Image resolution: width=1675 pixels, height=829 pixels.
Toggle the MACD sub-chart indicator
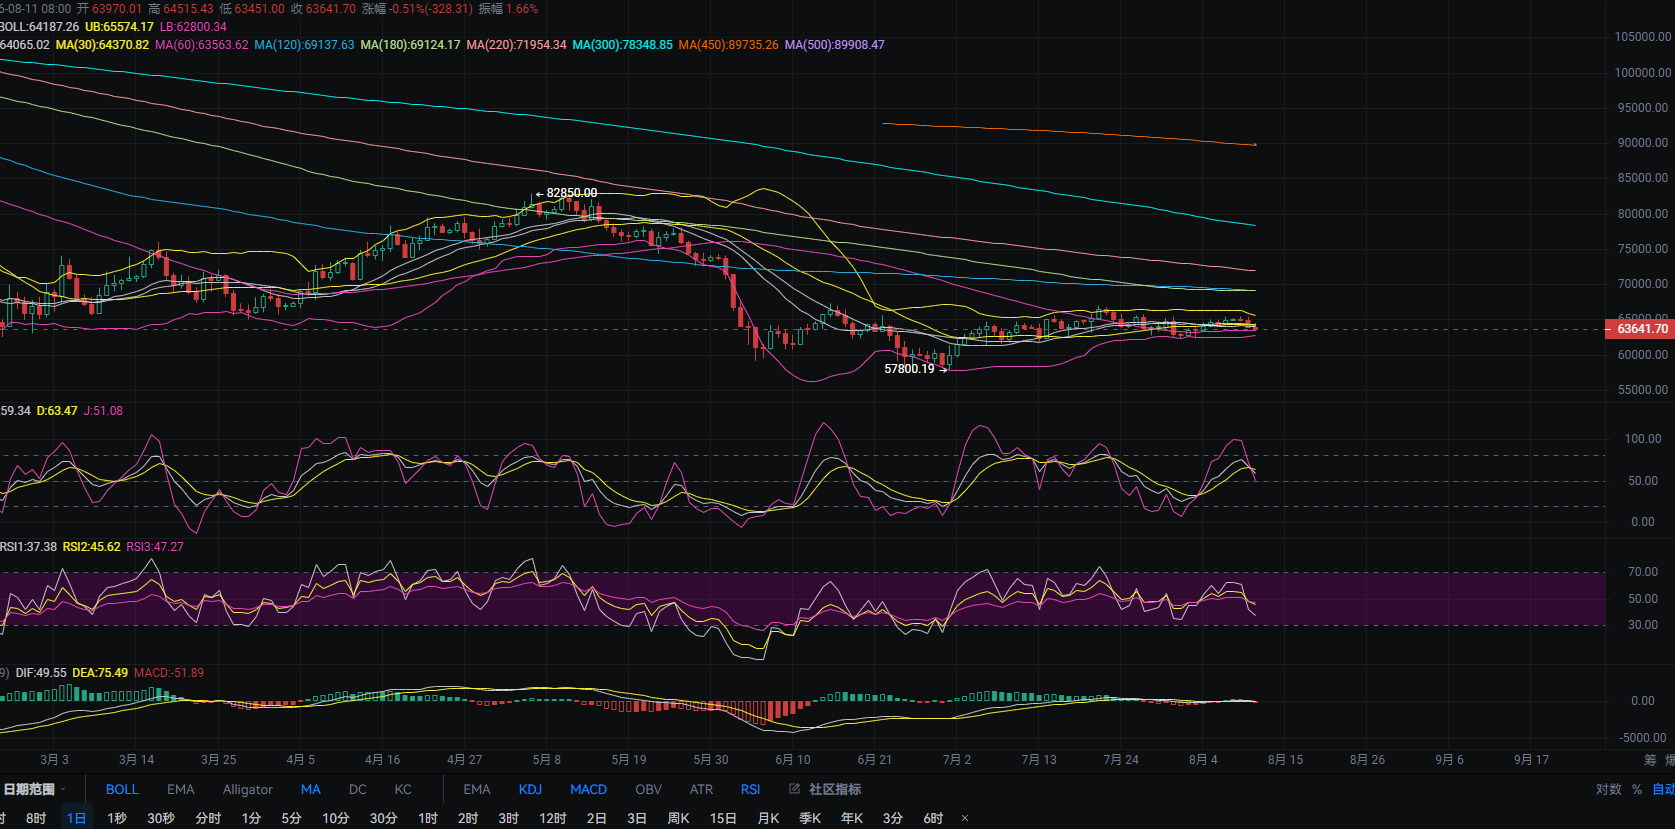point(589,789)
